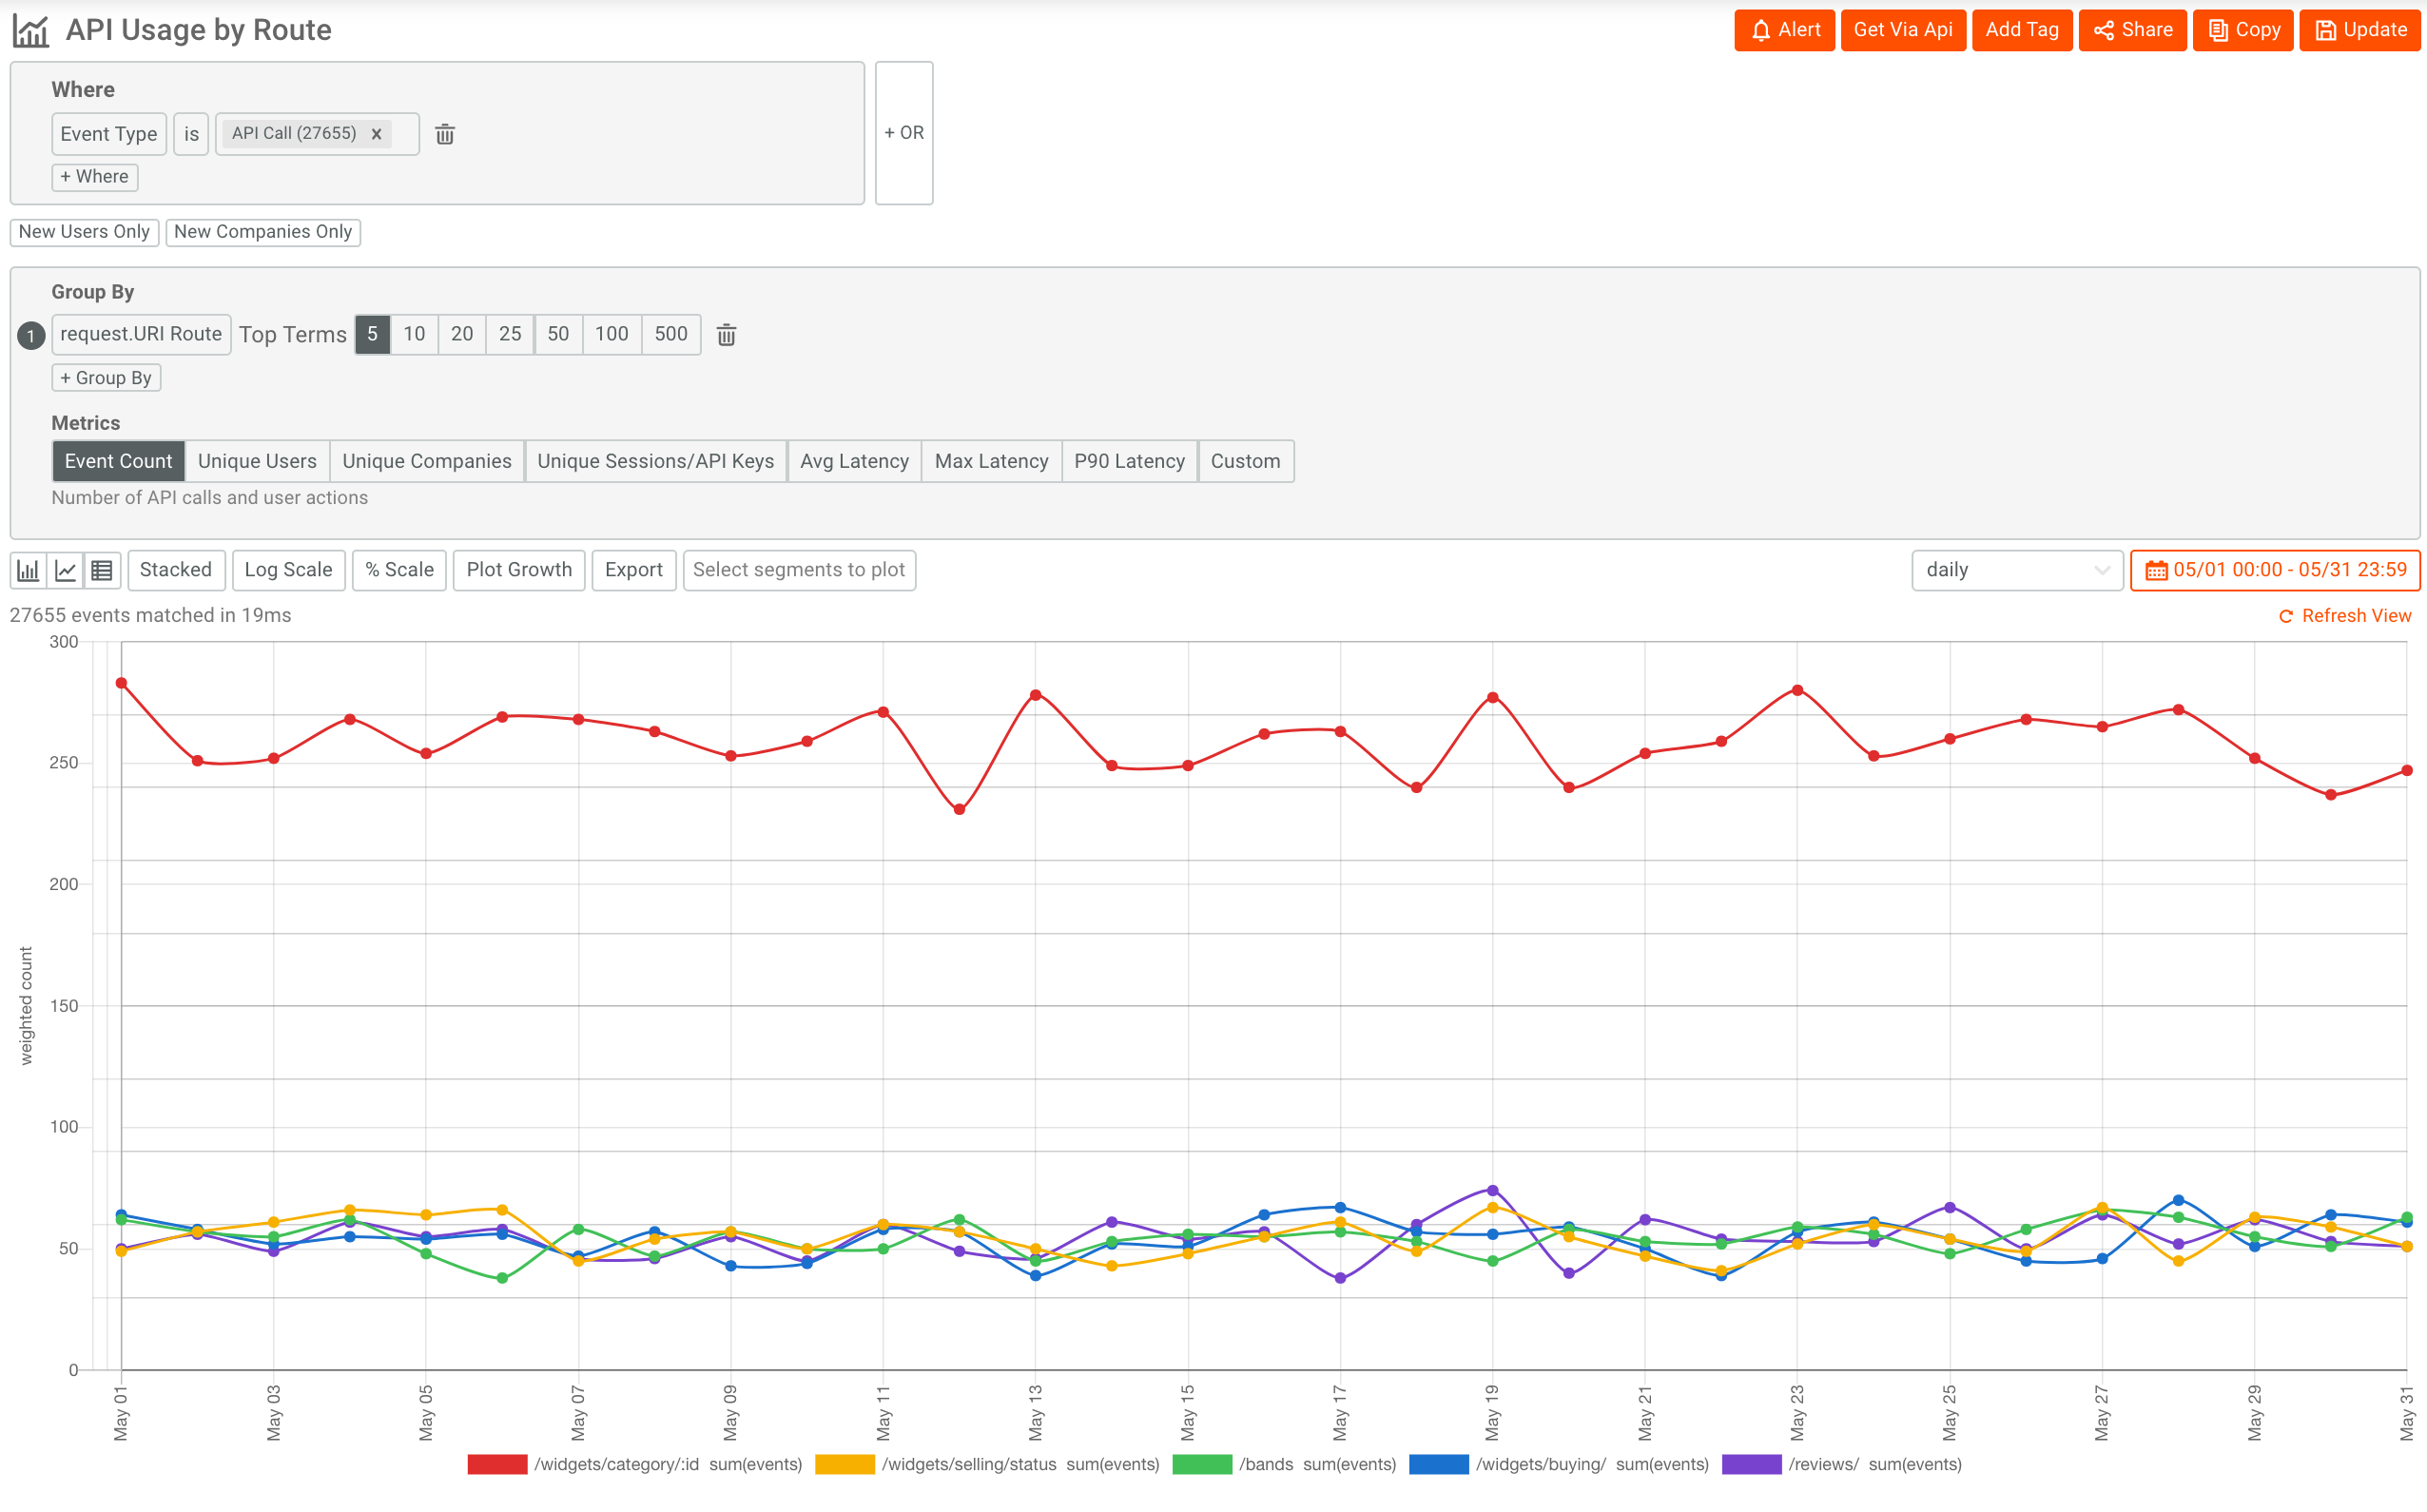The image size is (2427, 1512).
Task: Open the daily interval dropdown
Action: 2016,570
